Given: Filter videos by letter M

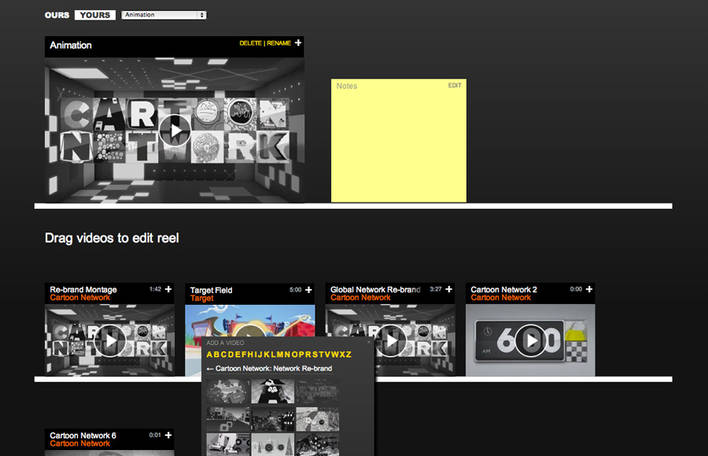Looking at the screenshot, I should (280, 354).
